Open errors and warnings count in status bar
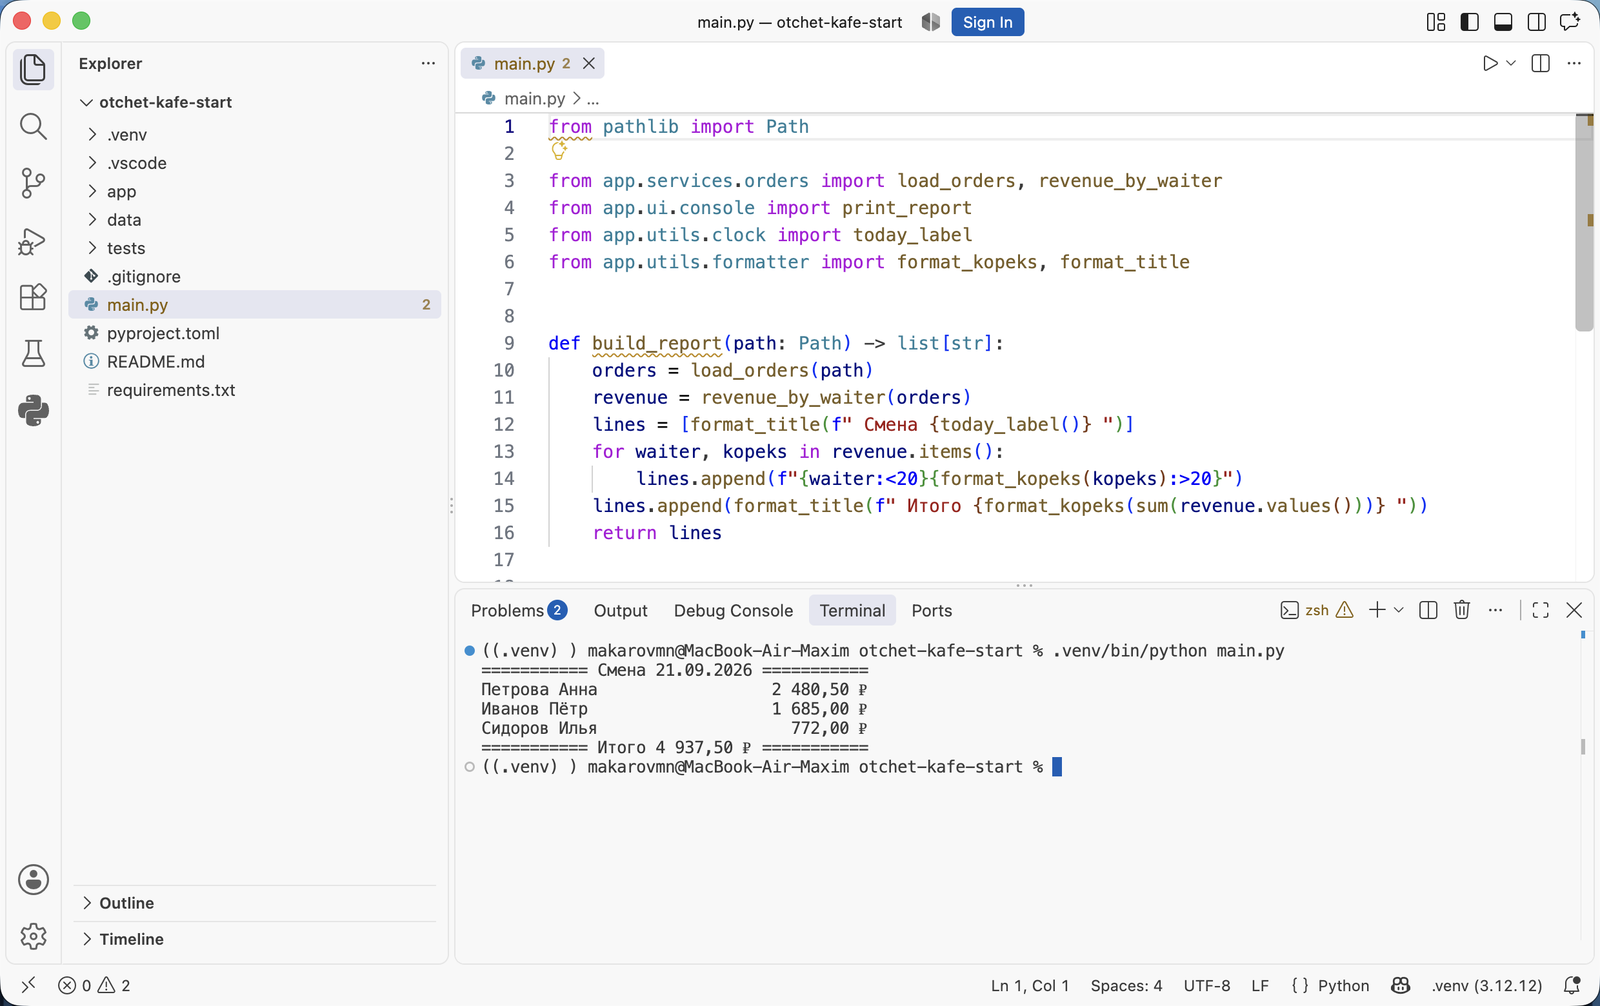 coord(94,985)
